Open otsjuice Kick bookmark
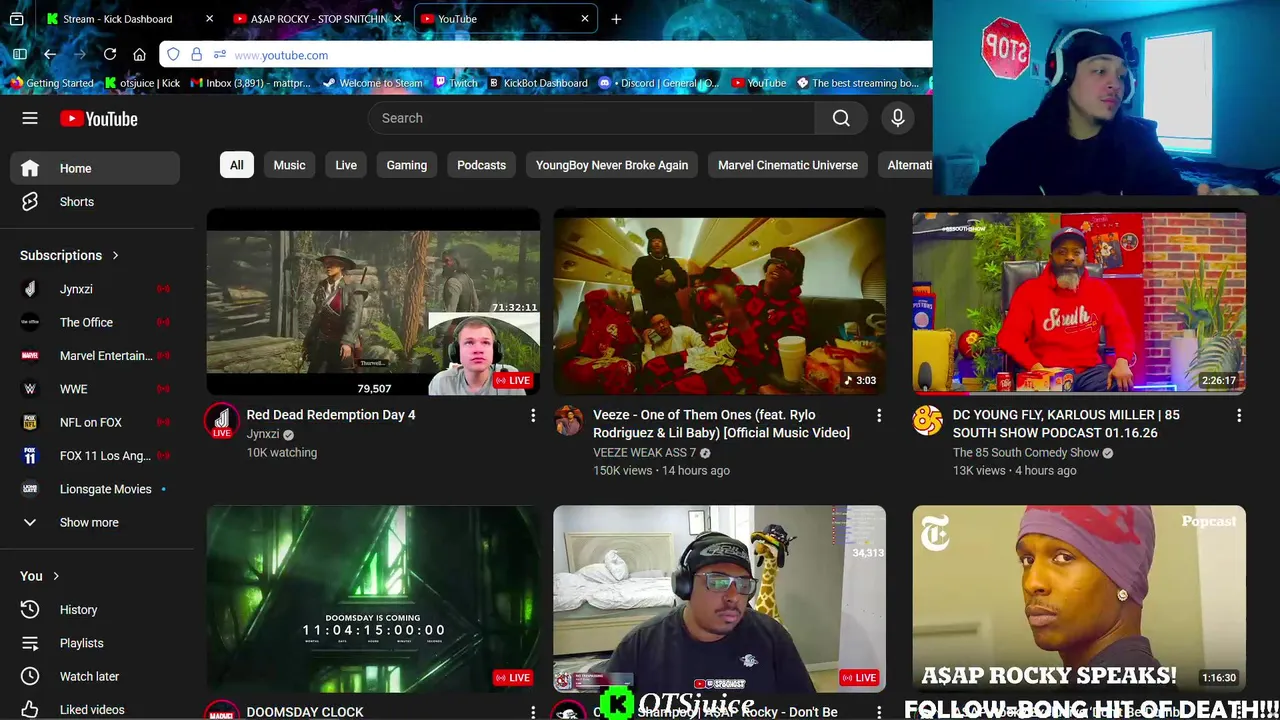This screenshot has width=1280, height=720. coord(143,83)
